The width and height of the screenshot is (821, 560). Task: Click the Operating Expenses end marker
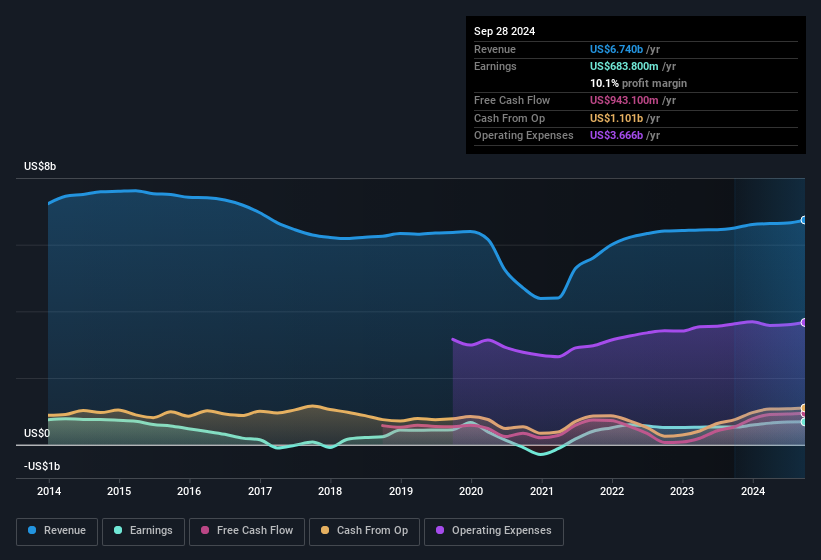[804, 322]
